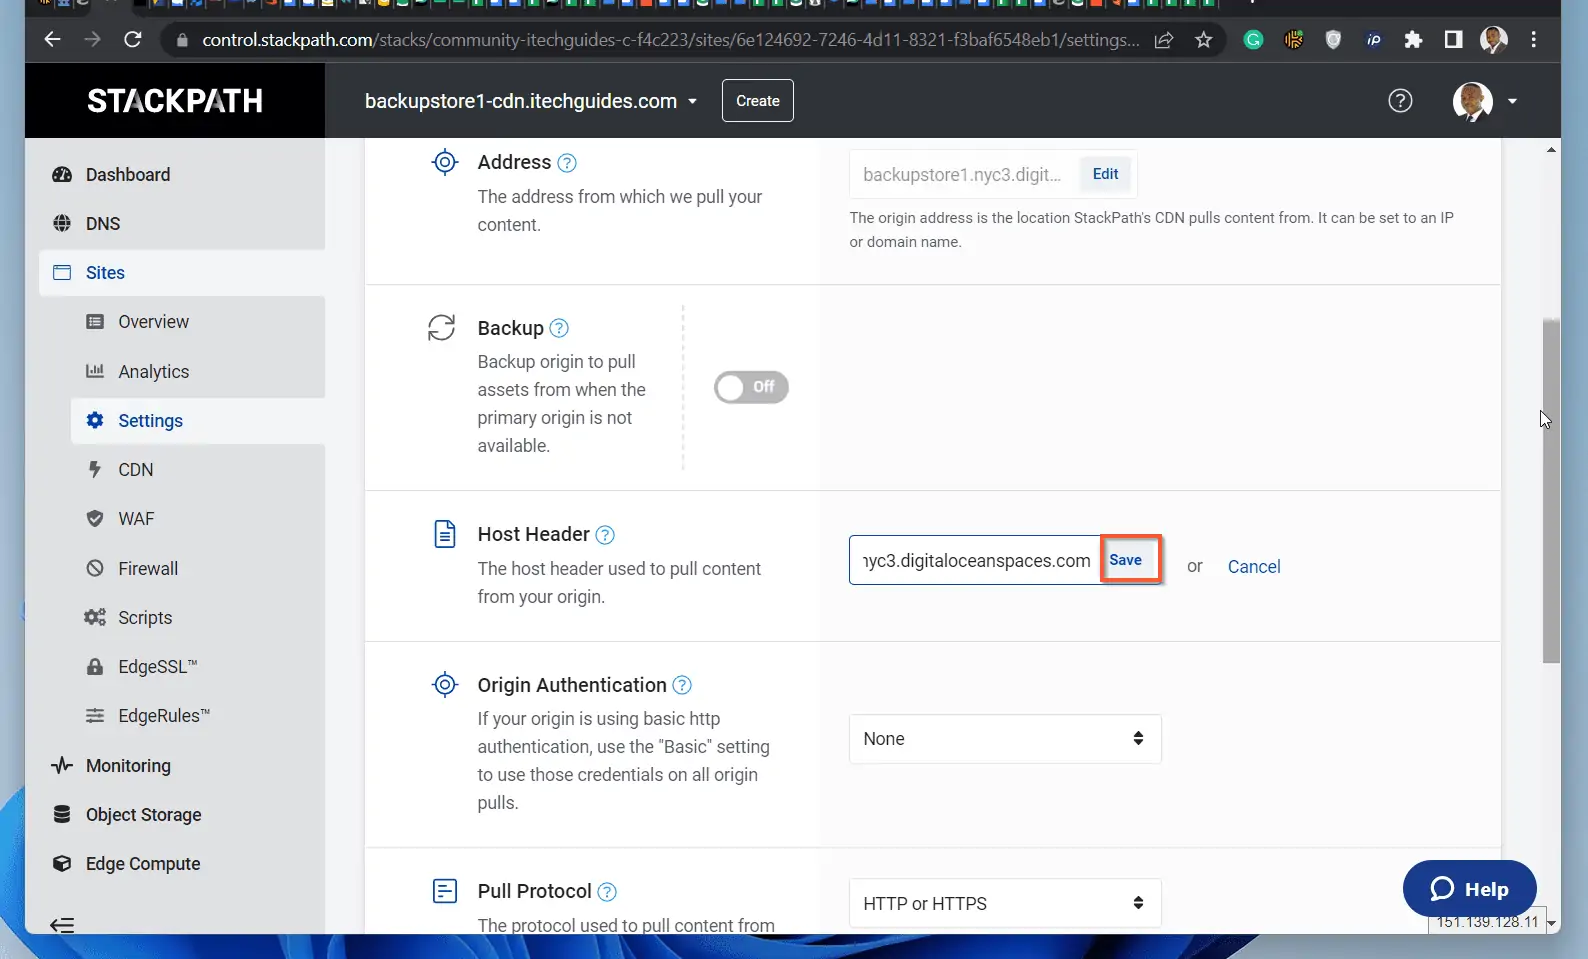Viewport: 1588px width, 959px height.
Task: Open the browser extensions puzzle icon
Action: coord(1413,40)
